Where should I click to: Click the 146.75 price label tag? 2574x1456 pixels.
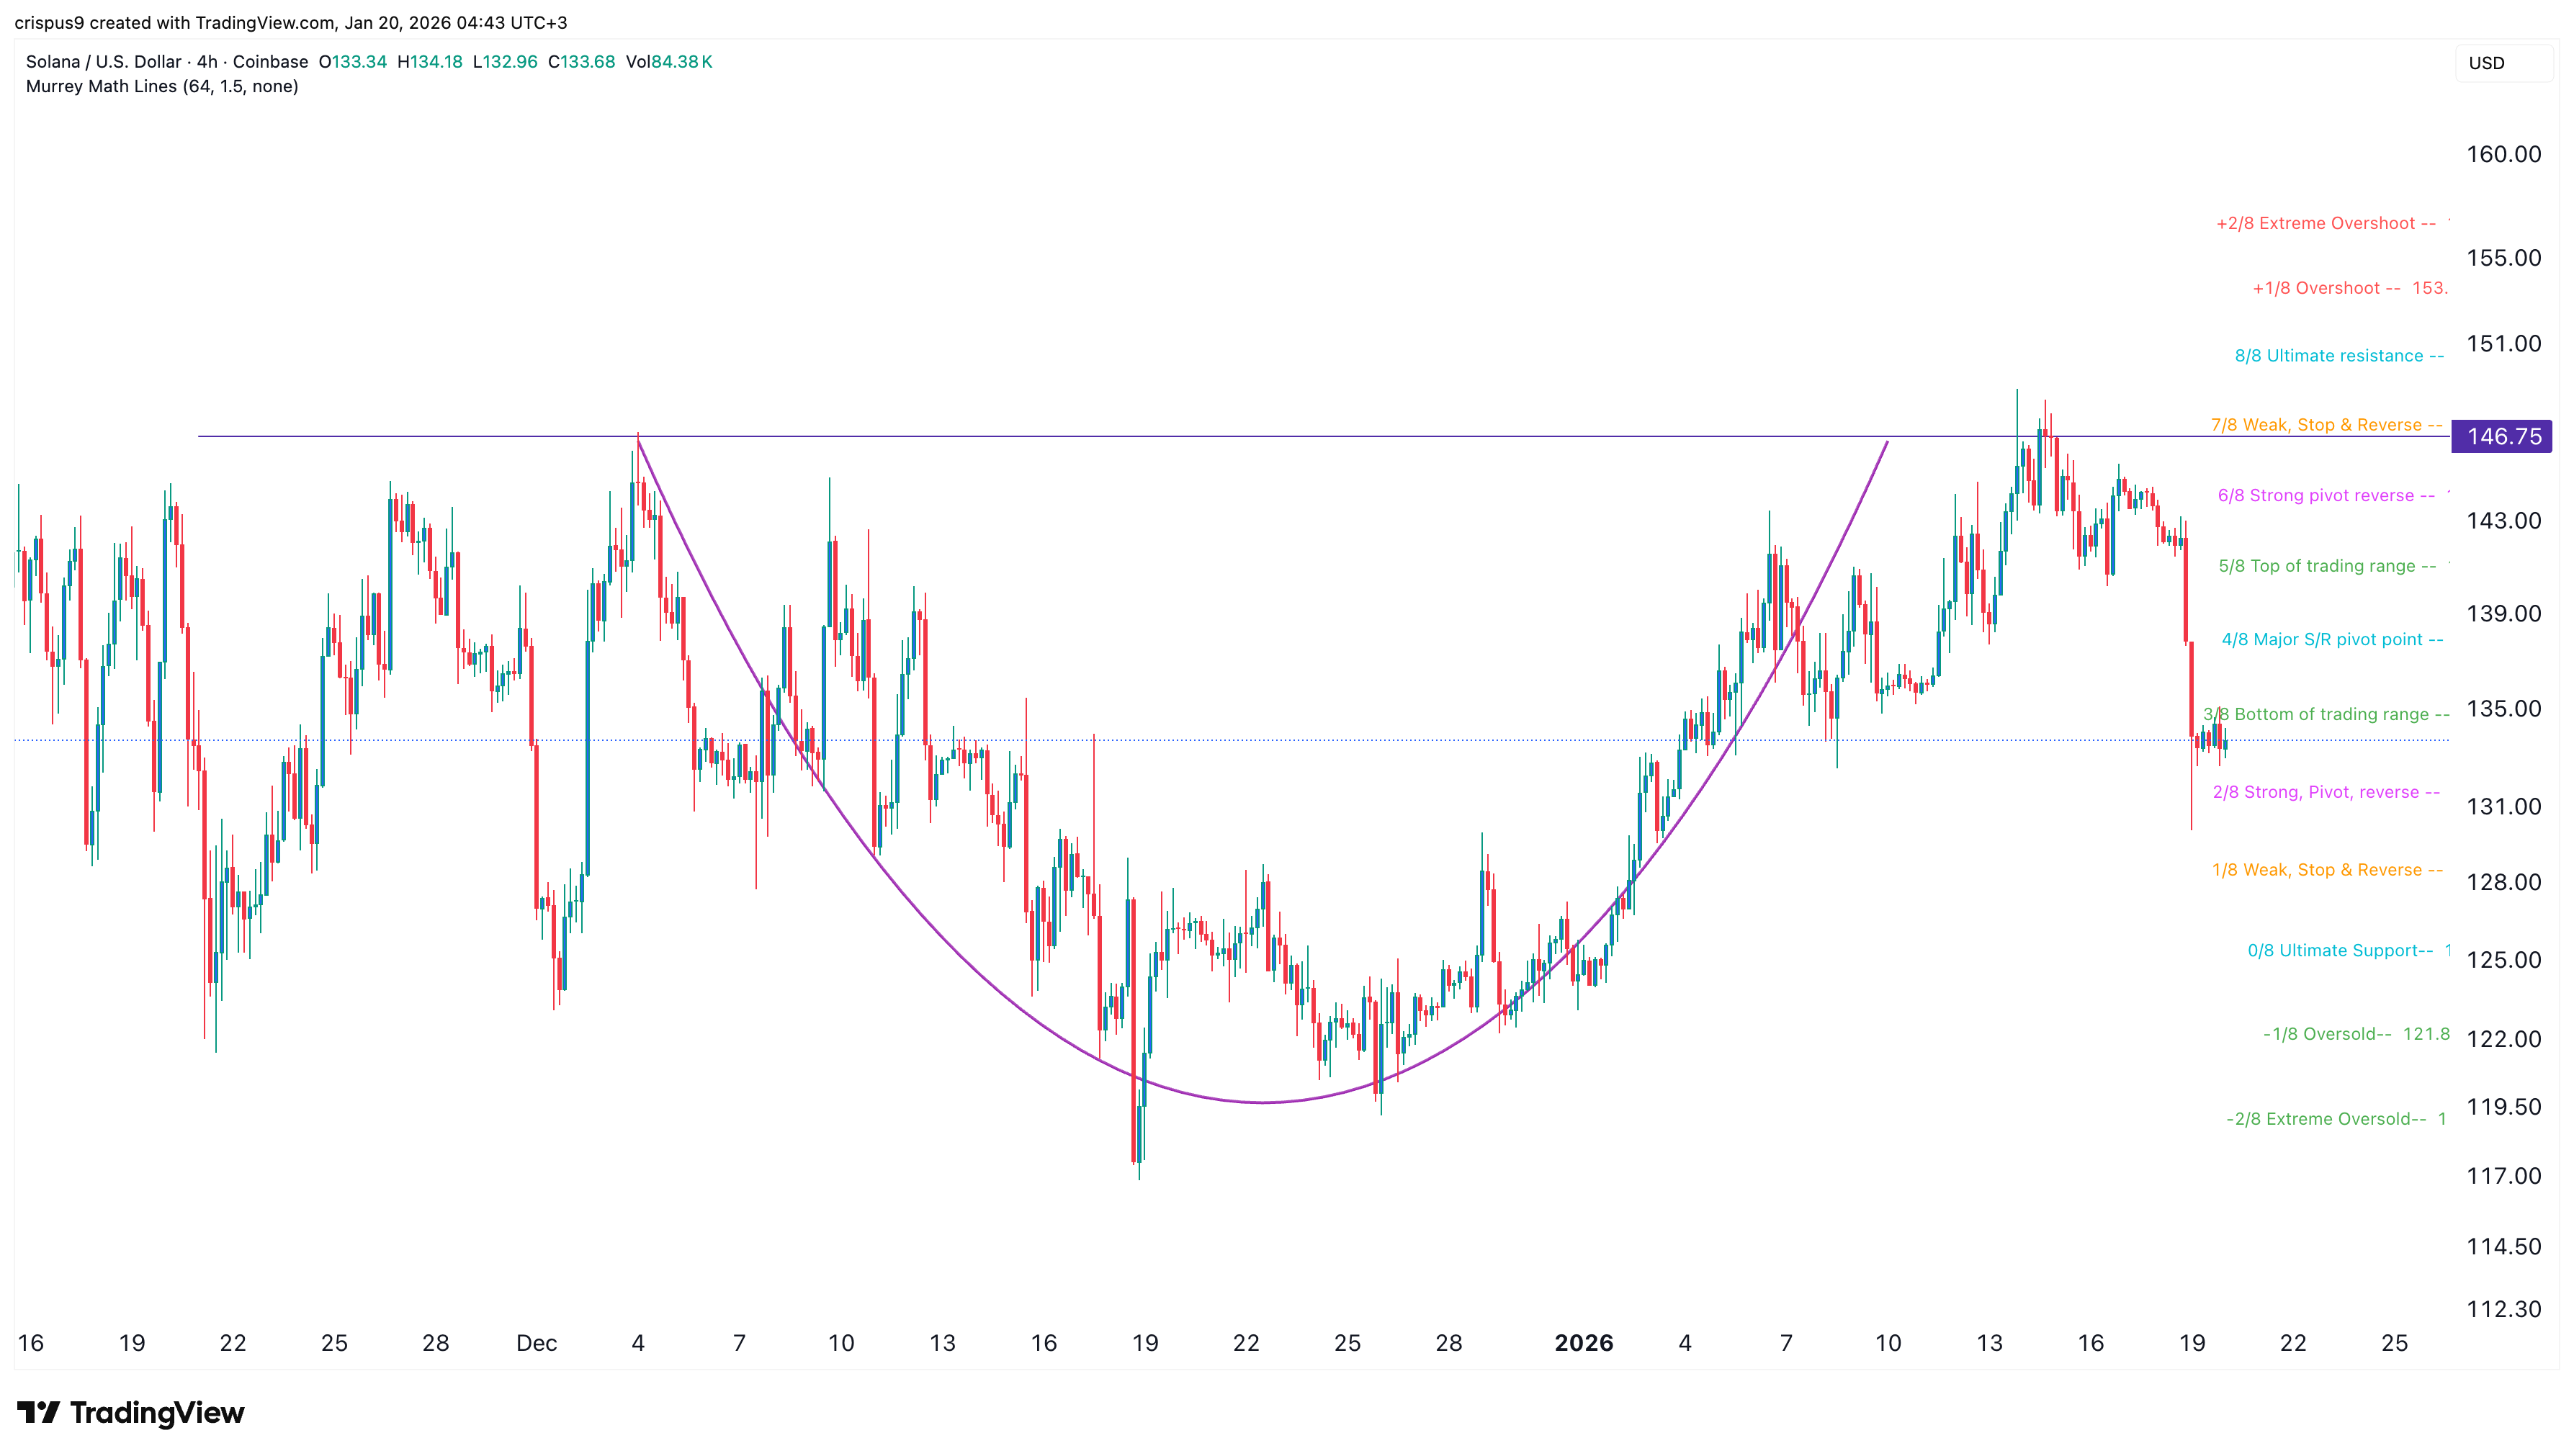pyautogui.click(x=2502, y=436)
